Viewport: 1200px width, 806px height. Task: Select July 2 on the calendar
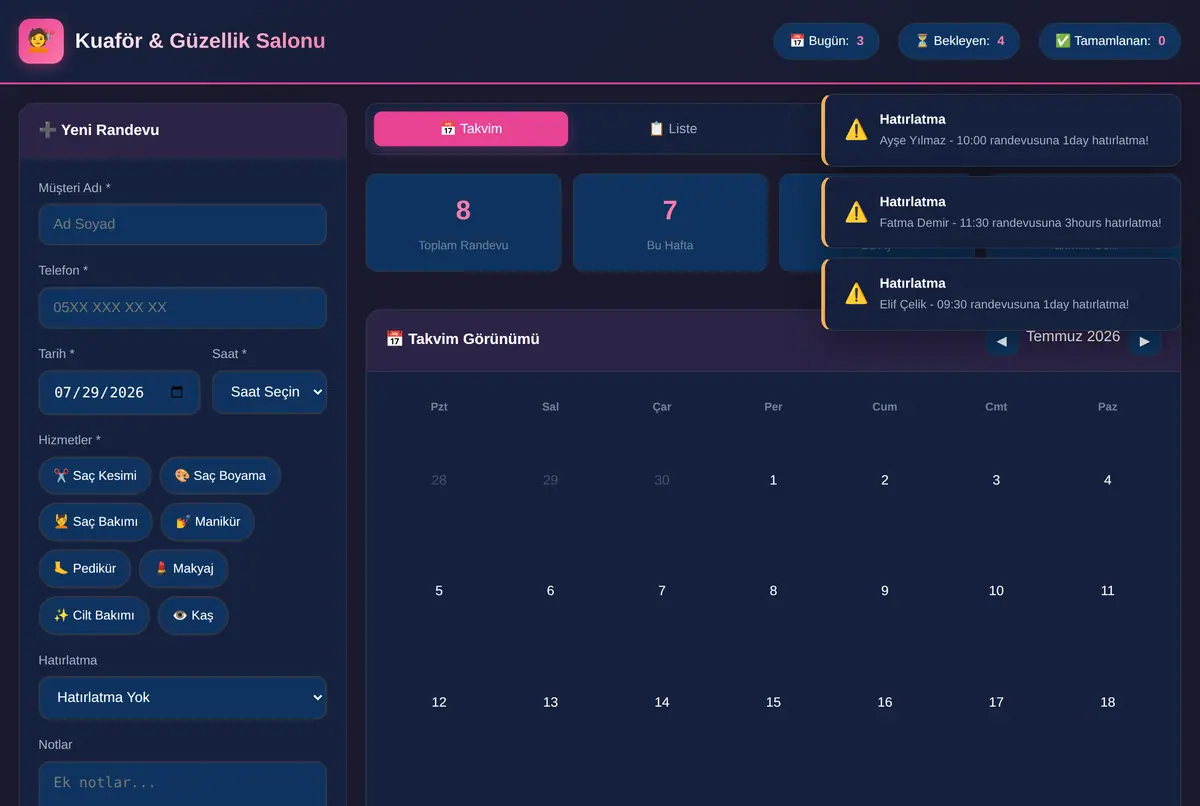pos(885,480)
